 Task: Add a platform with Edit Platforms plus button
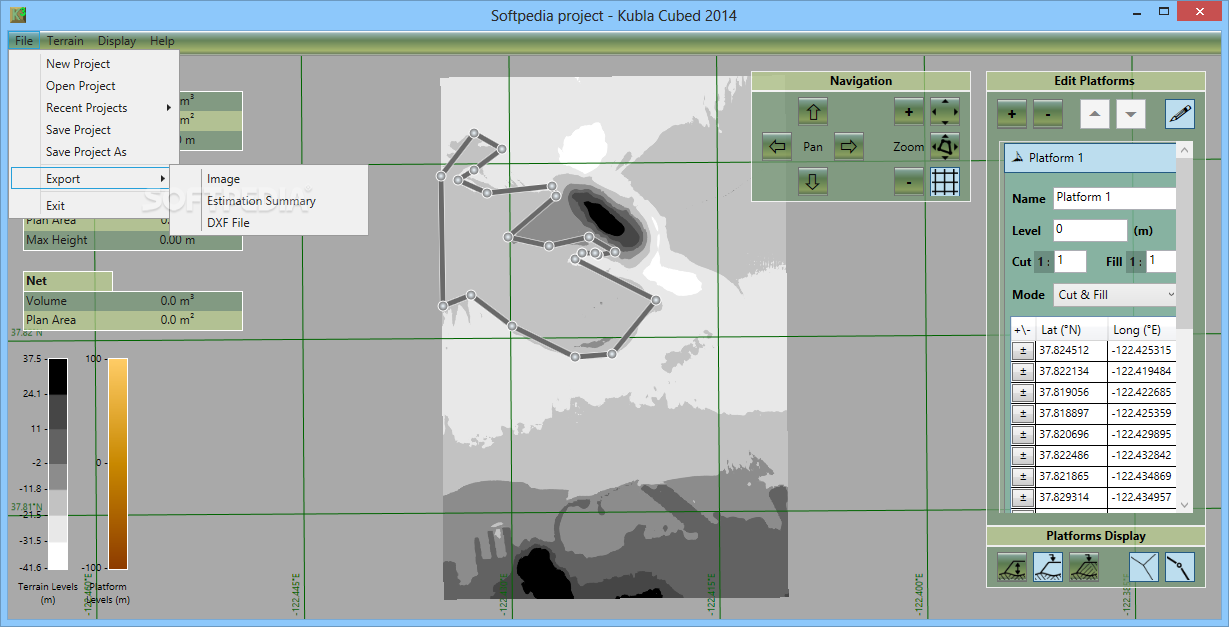pos(1011,114)
